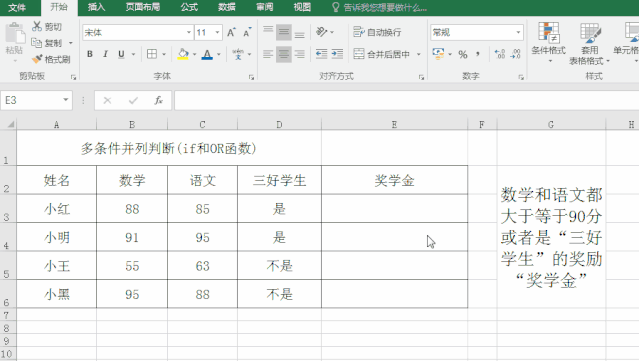Viewport: 639px width, 361px height.
Task: Switch to the Data (数据) tab
Action: pyautogui.click(x=227, y=7)
